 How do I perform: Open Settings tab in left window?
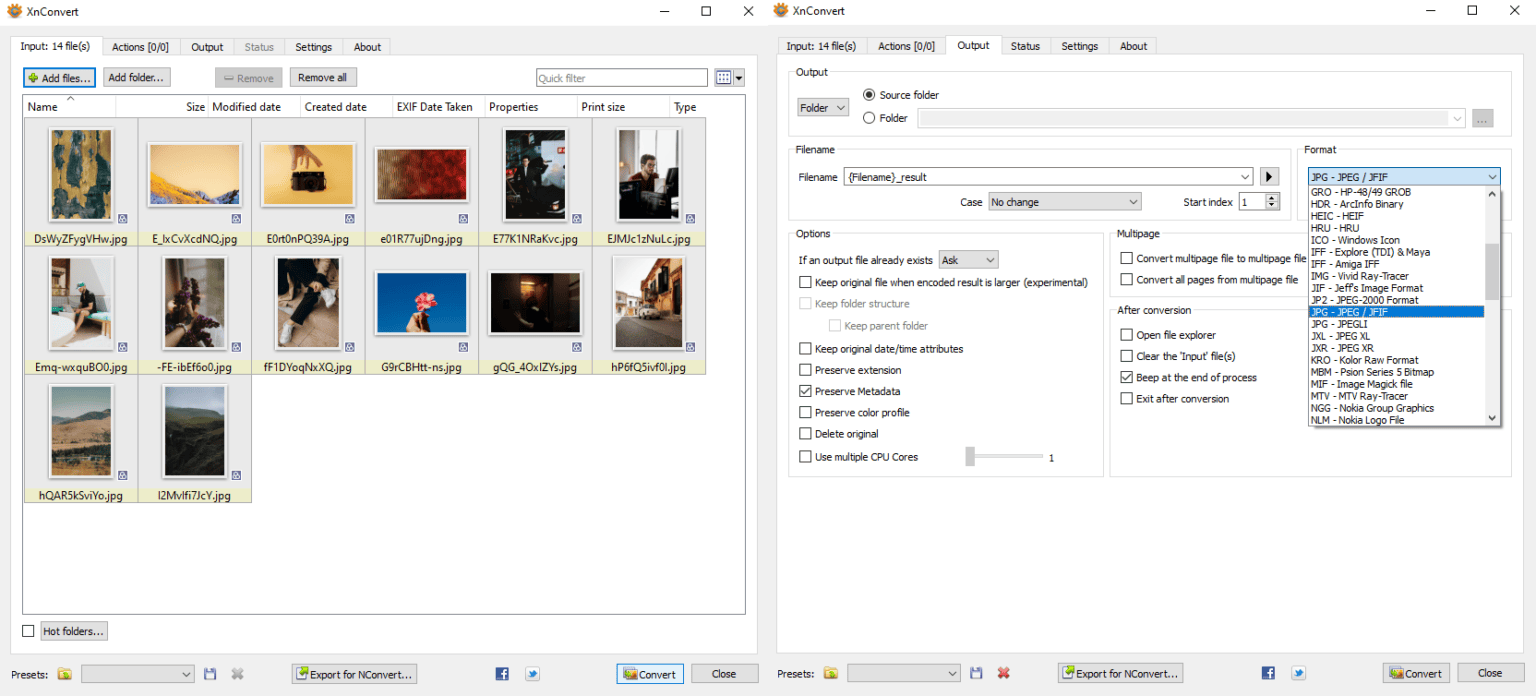pos(313,47)
